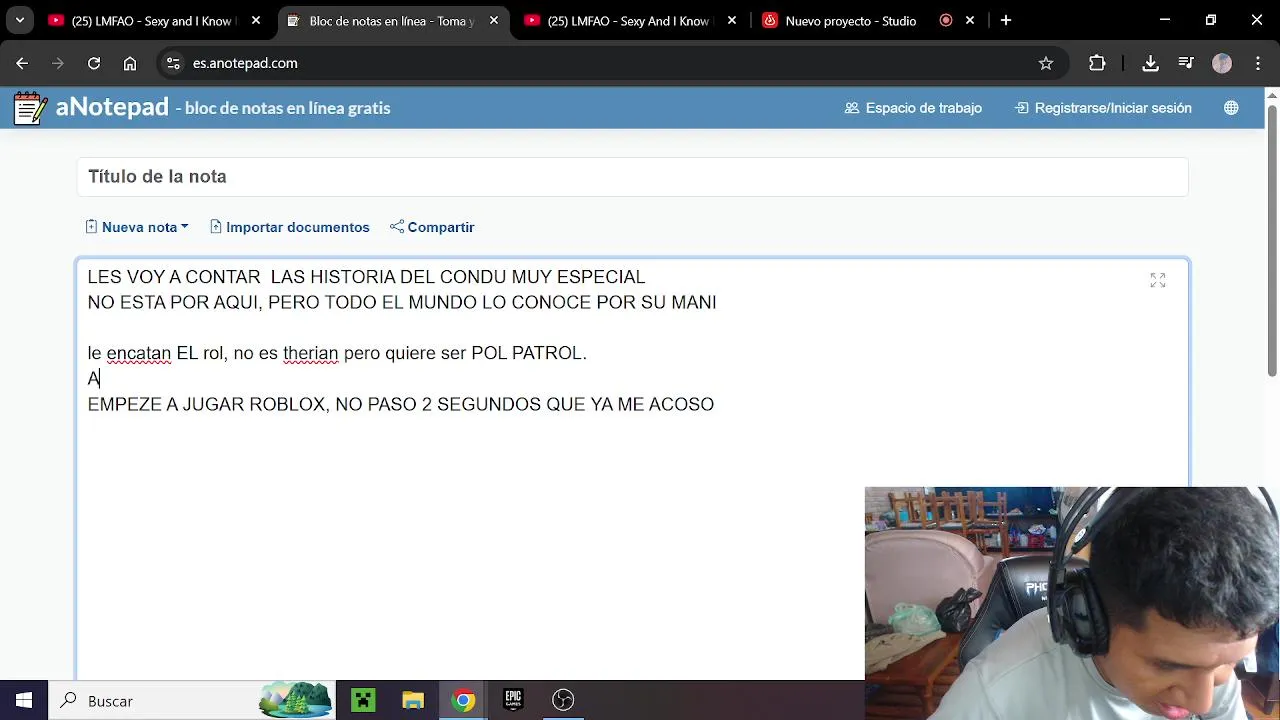The height and width of the screenshot is (720, 1280).
Task: View site information icon in address bar
Action: [x=173, y=63]
